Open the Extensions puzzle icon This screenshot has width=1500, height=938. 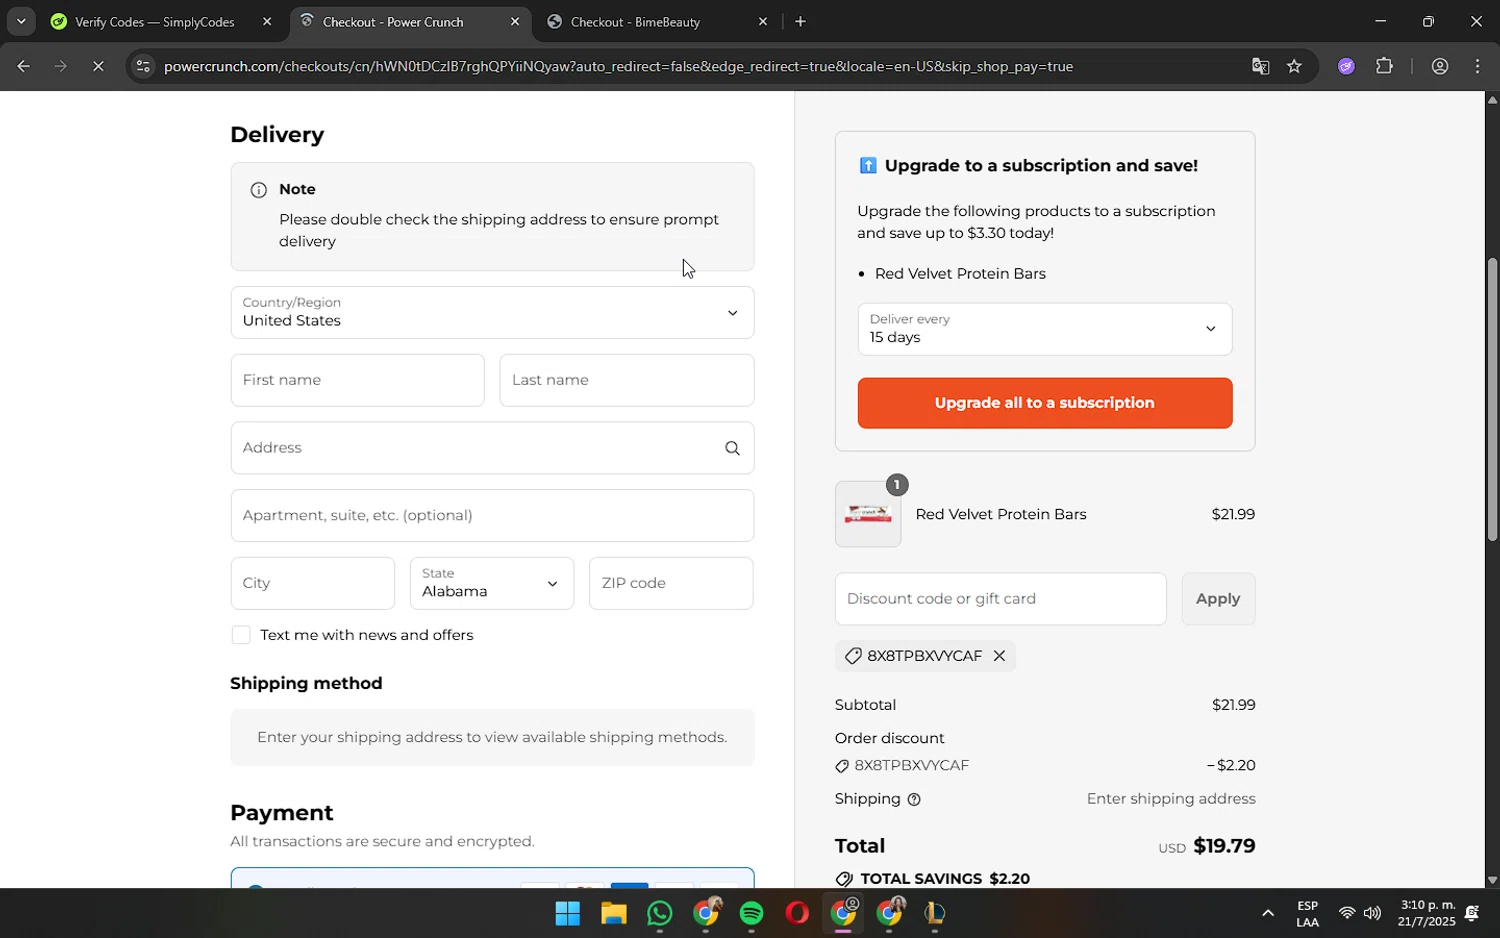pyautogui.click(x=1384, y=66)
